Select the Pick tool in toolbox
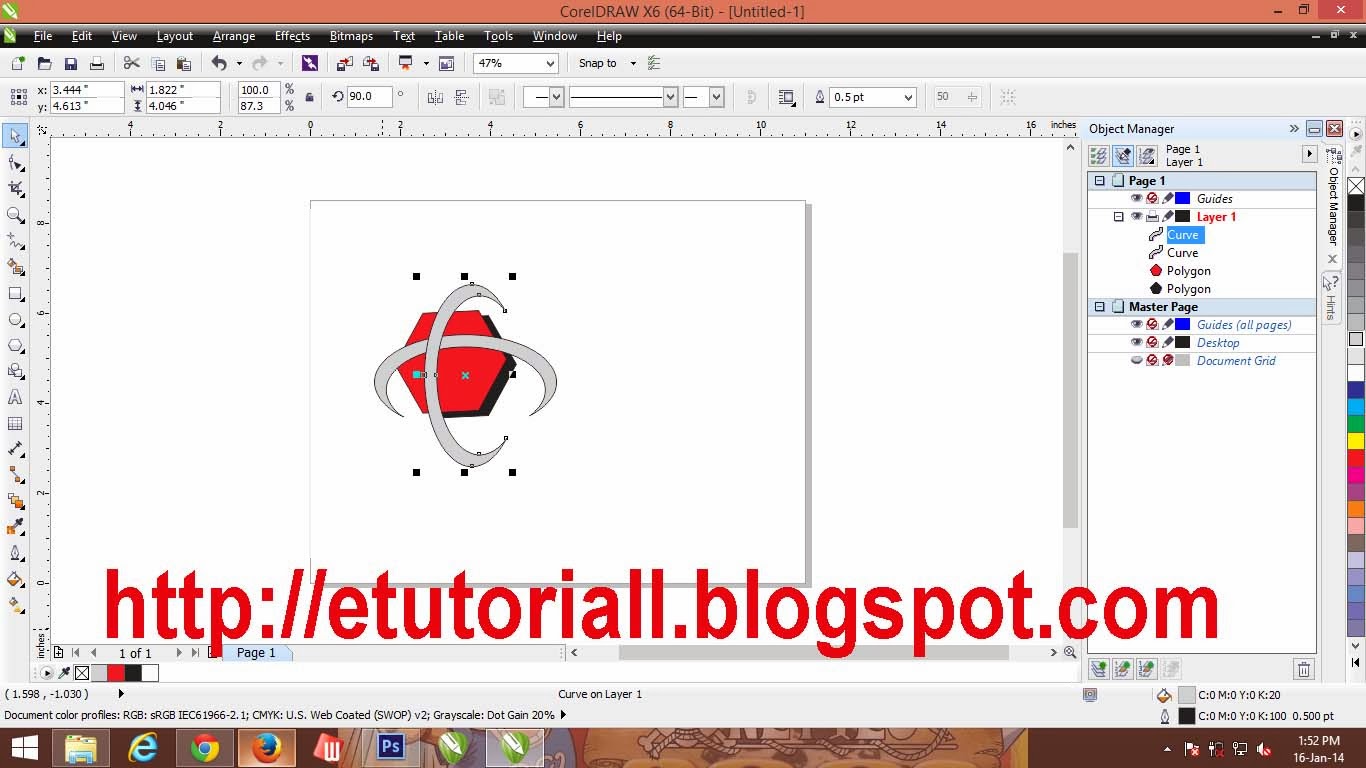1366x768 pixels. (x=15, y=136)
